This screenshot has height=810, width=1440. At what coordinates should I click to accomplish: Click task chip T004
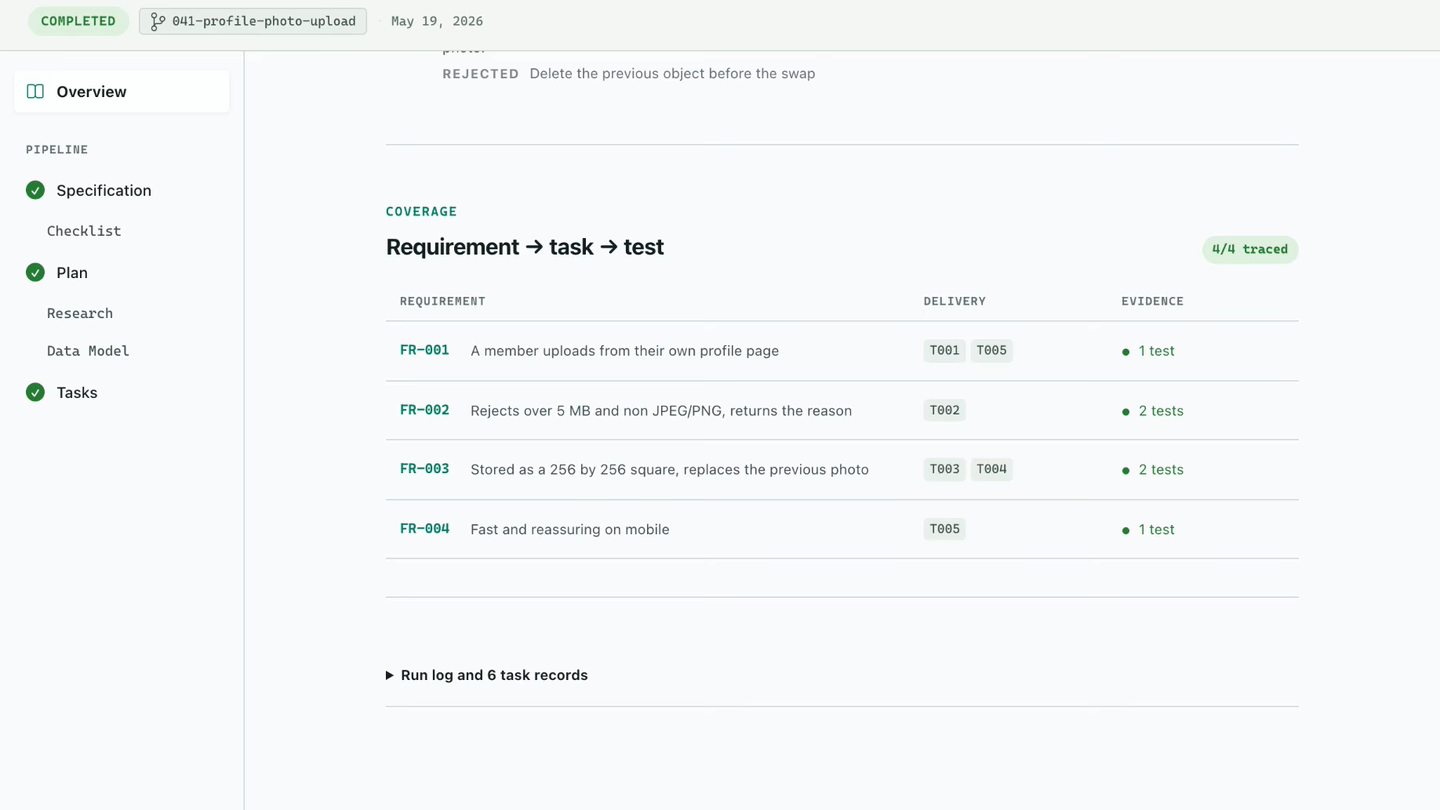992,470
